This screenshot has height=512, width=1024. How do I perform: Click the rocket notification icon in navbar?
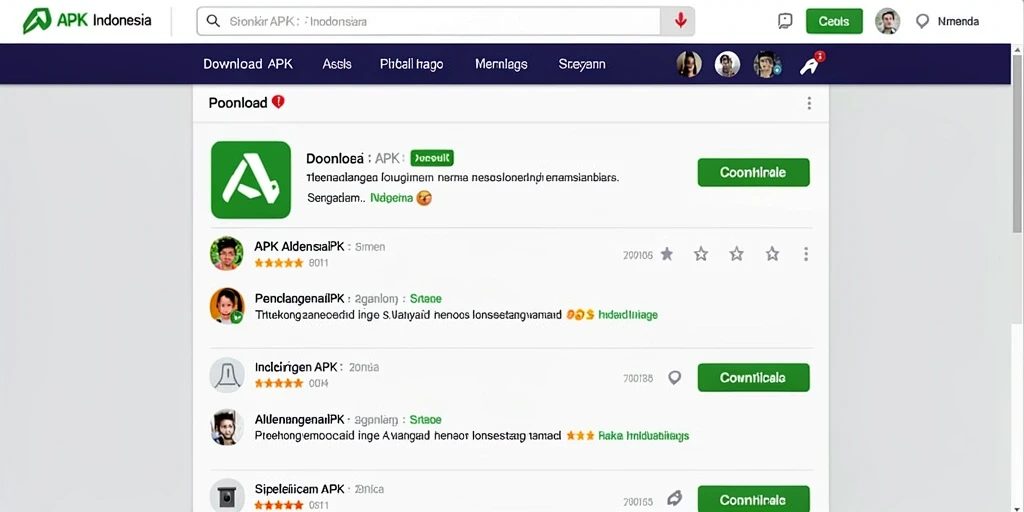811,64
